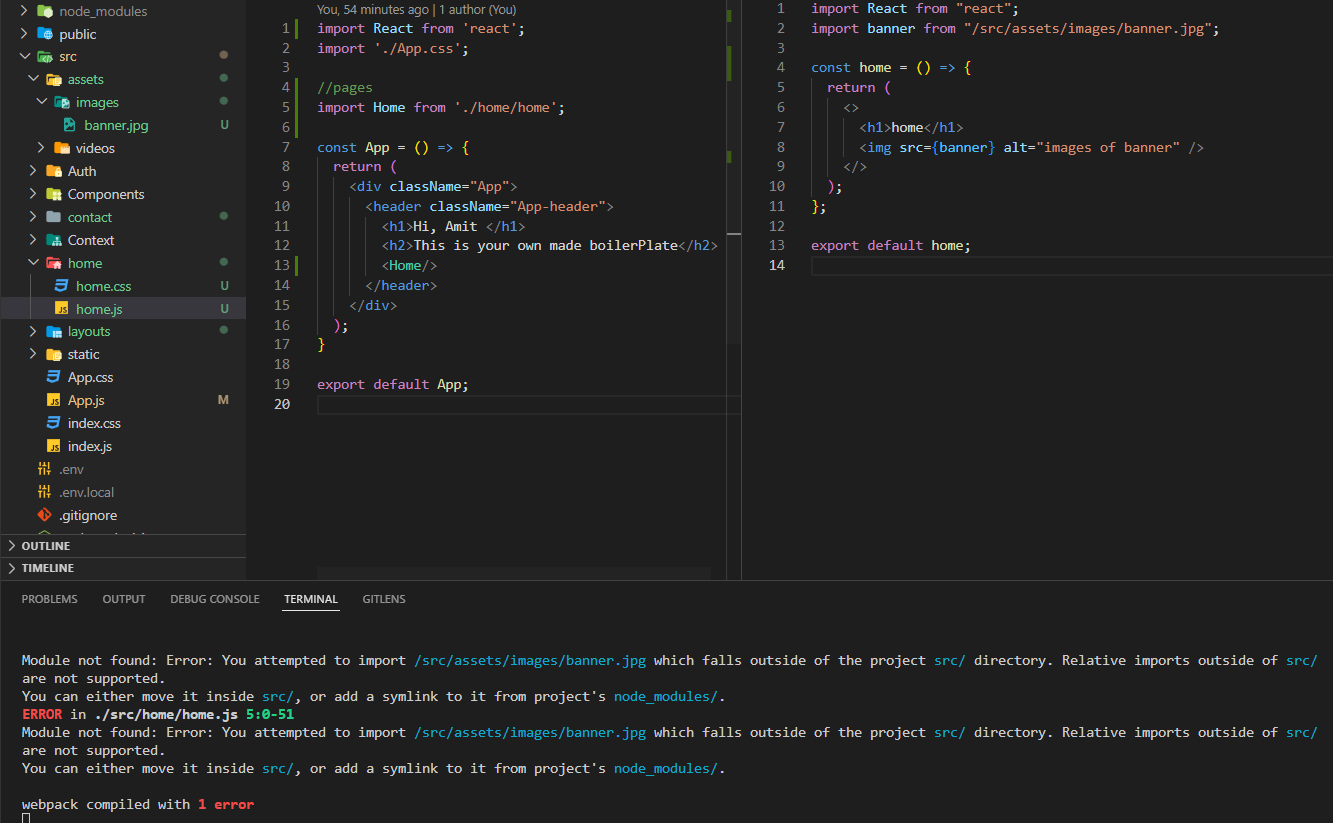Click the <Home/> tag in App.js

(409, 266)
